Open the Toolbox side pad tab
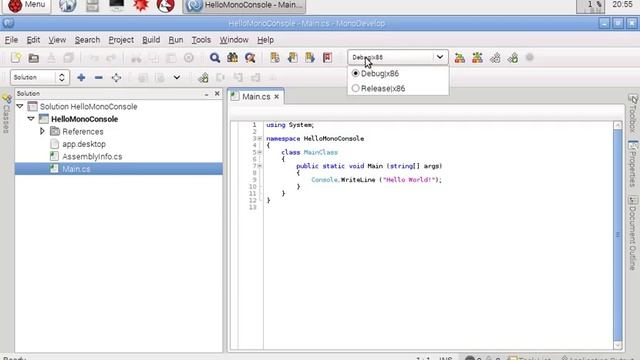Viewport: 640px width, 360px height. [x=633, y=113]
